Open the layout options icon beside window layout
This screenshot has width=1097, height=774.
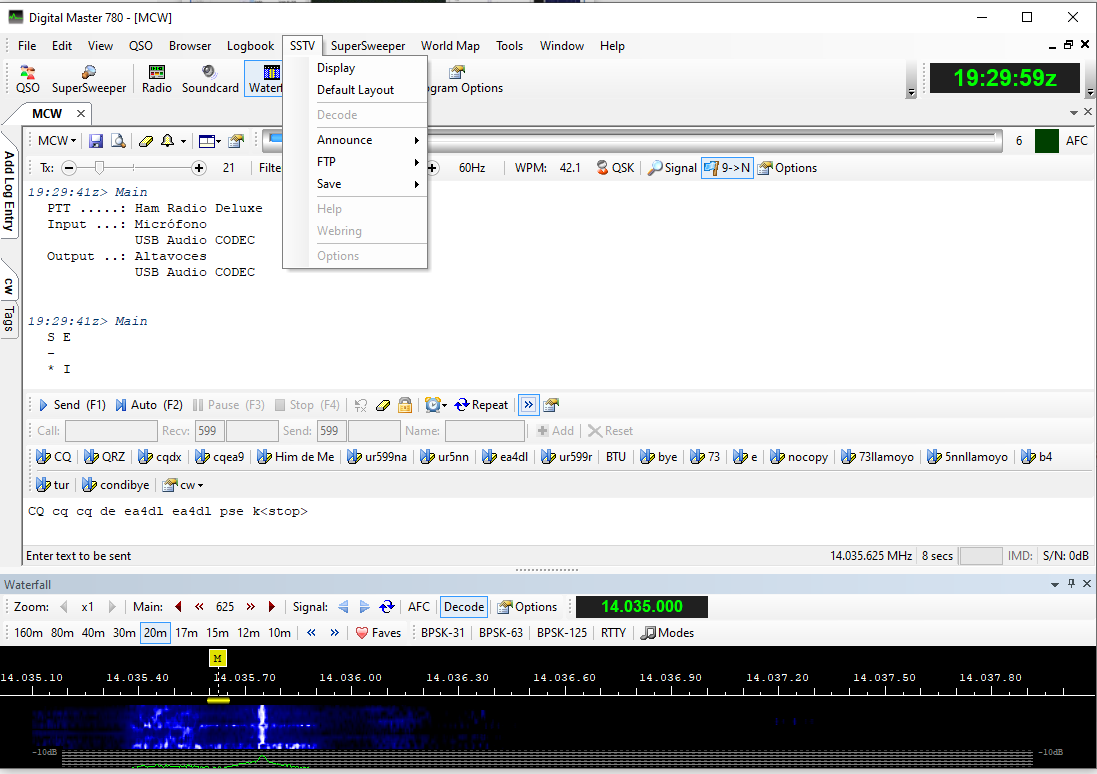236,141
